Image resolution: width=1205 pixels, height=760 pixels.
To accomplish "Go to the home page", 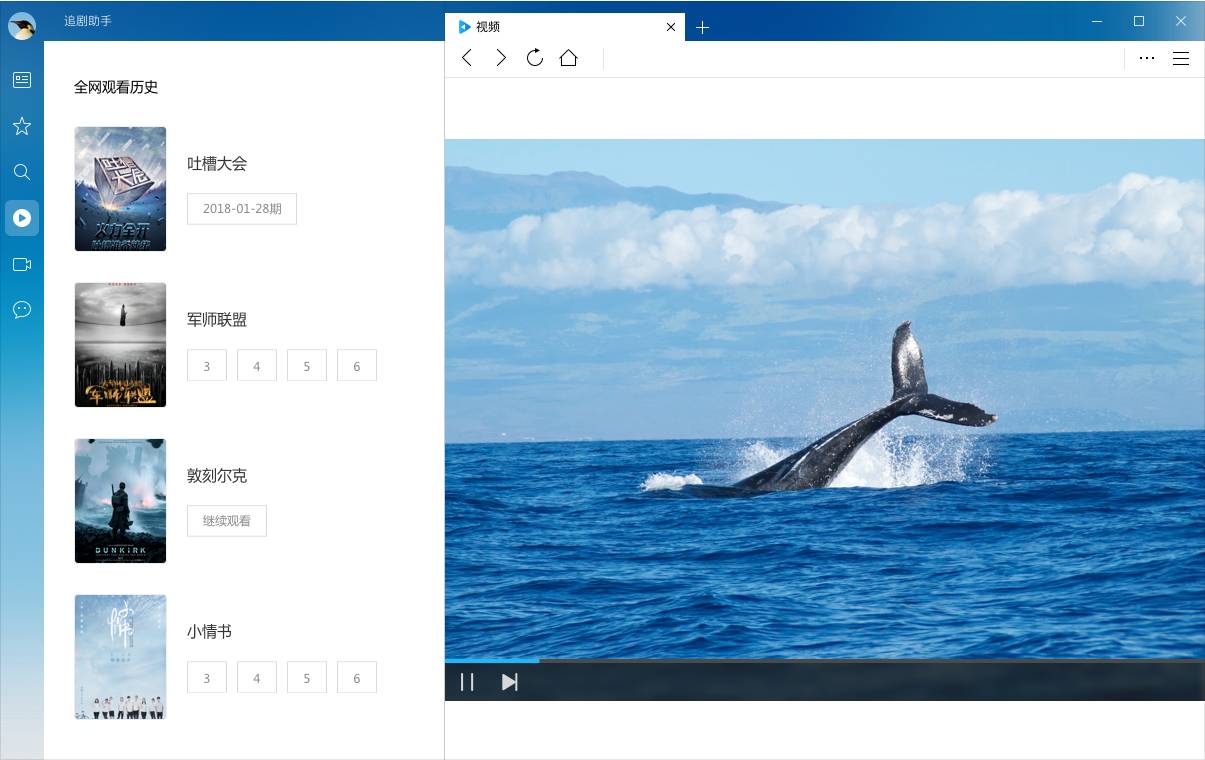I will coord(569,58).
